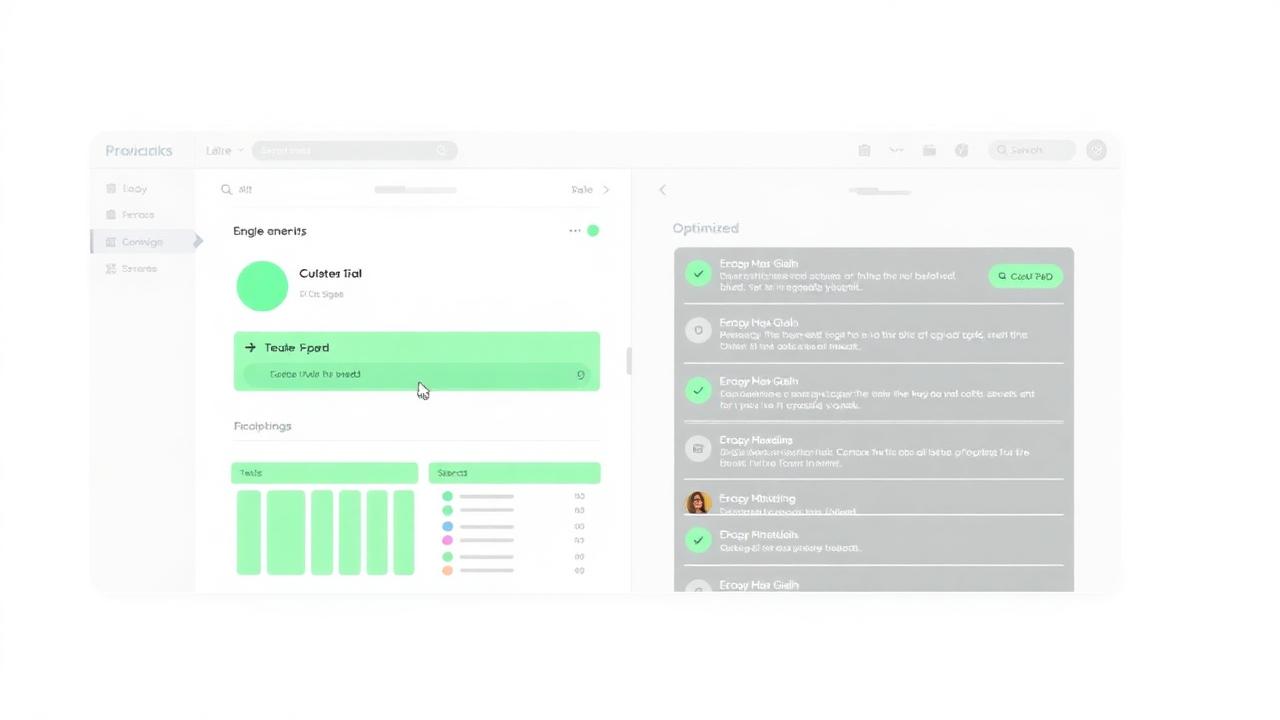Click the Prorodoks title at top left

click(x=139, y=150)
